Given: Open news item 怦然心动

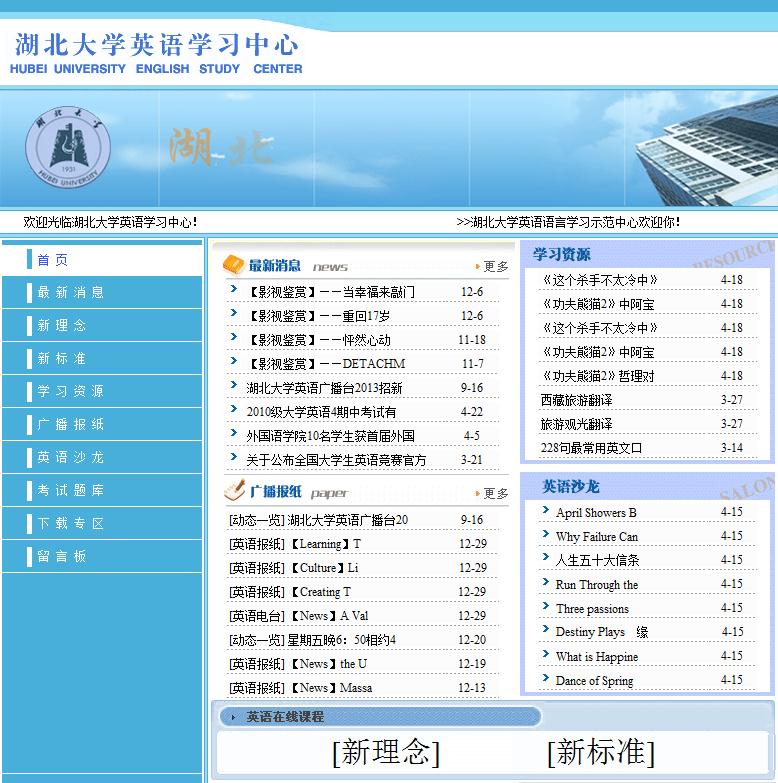Looking at the screenshot, I should (x=319, y=340).
